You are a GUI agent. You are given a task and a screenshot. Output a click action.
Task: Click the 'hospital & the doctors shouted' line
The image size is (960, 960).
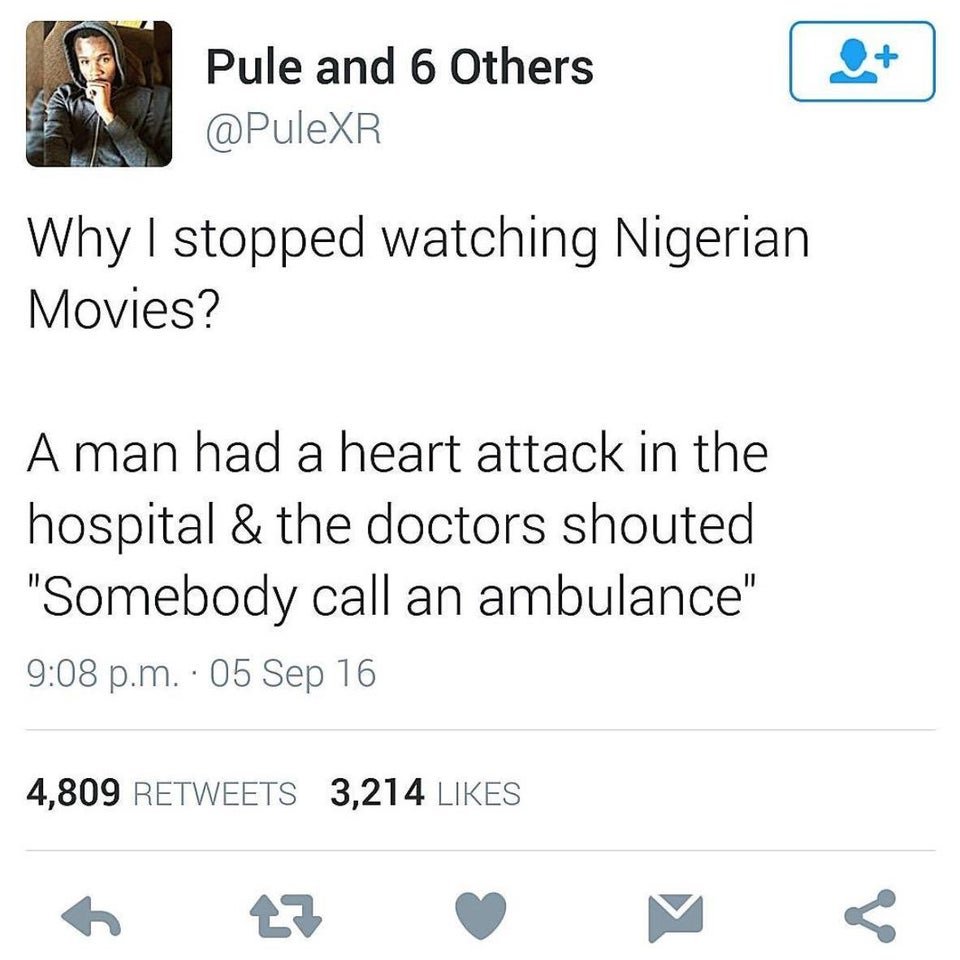click(391, 527)
